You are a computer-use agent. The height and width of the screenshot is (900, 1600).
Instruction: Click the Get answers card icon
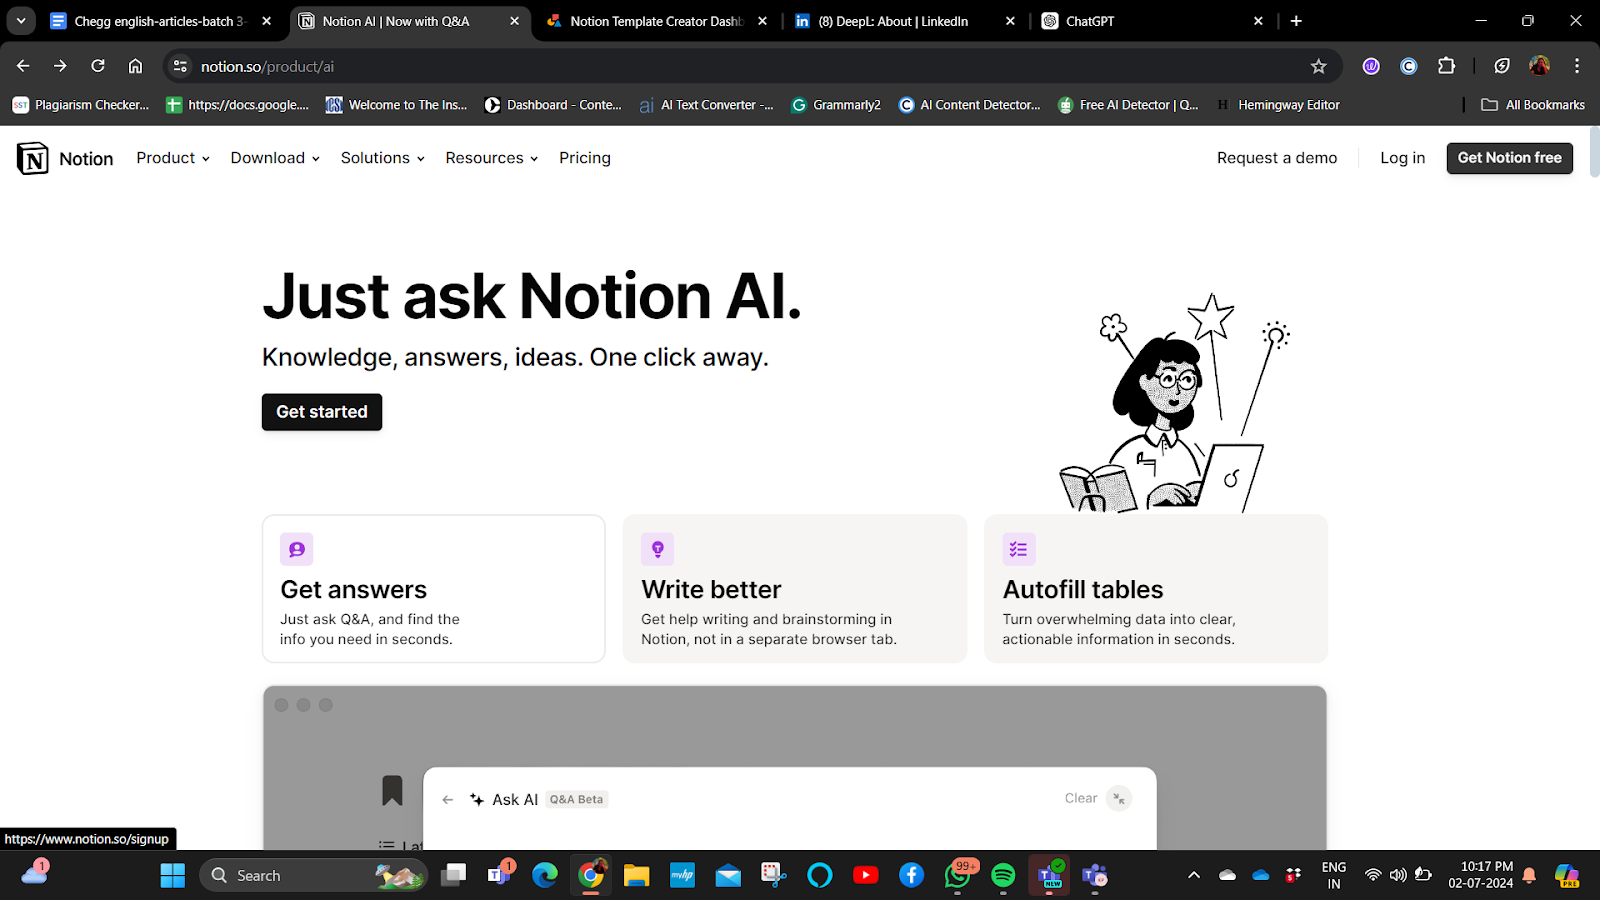[x=297, y=549]
